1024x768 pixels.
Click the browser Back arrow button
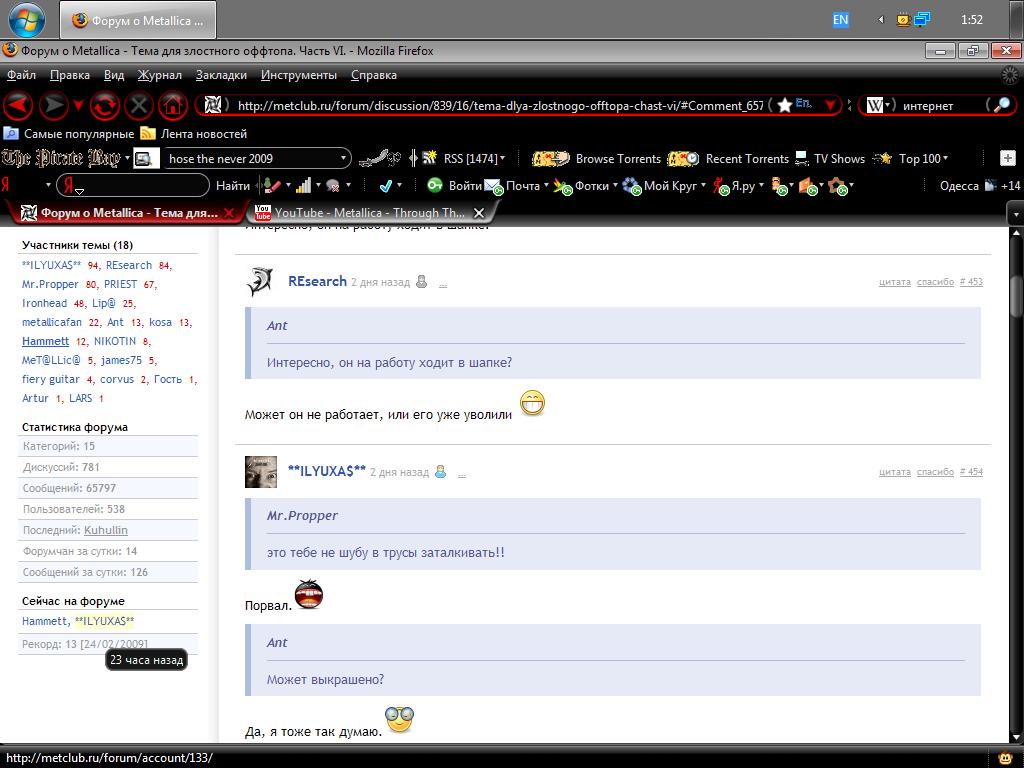tap(19, 105)
